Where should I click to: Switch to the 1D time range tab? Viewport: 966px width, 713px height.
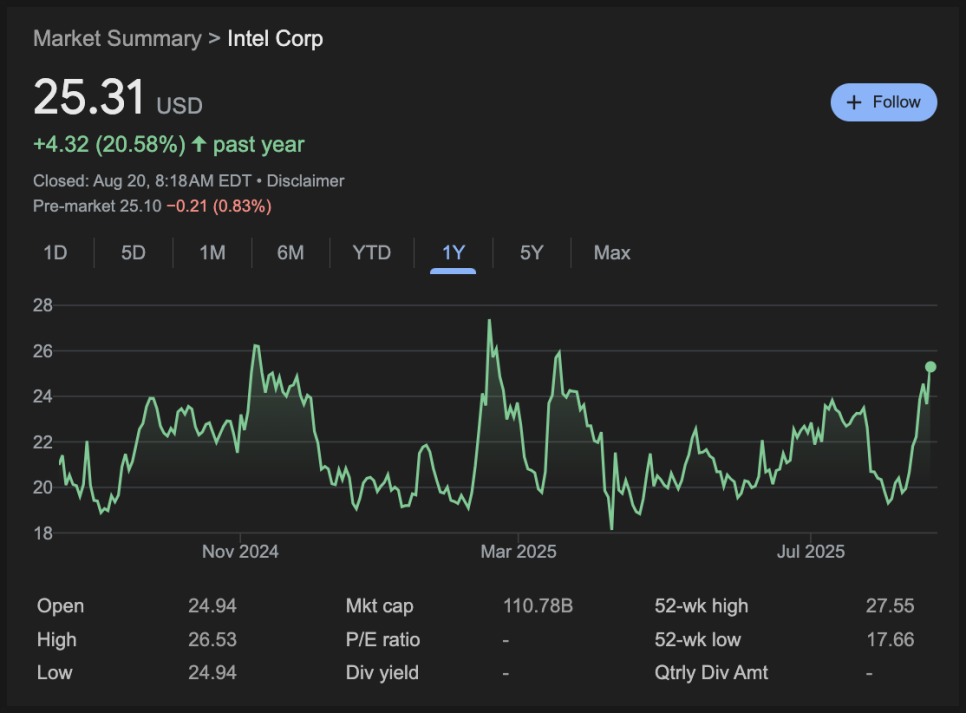(55, 253)
